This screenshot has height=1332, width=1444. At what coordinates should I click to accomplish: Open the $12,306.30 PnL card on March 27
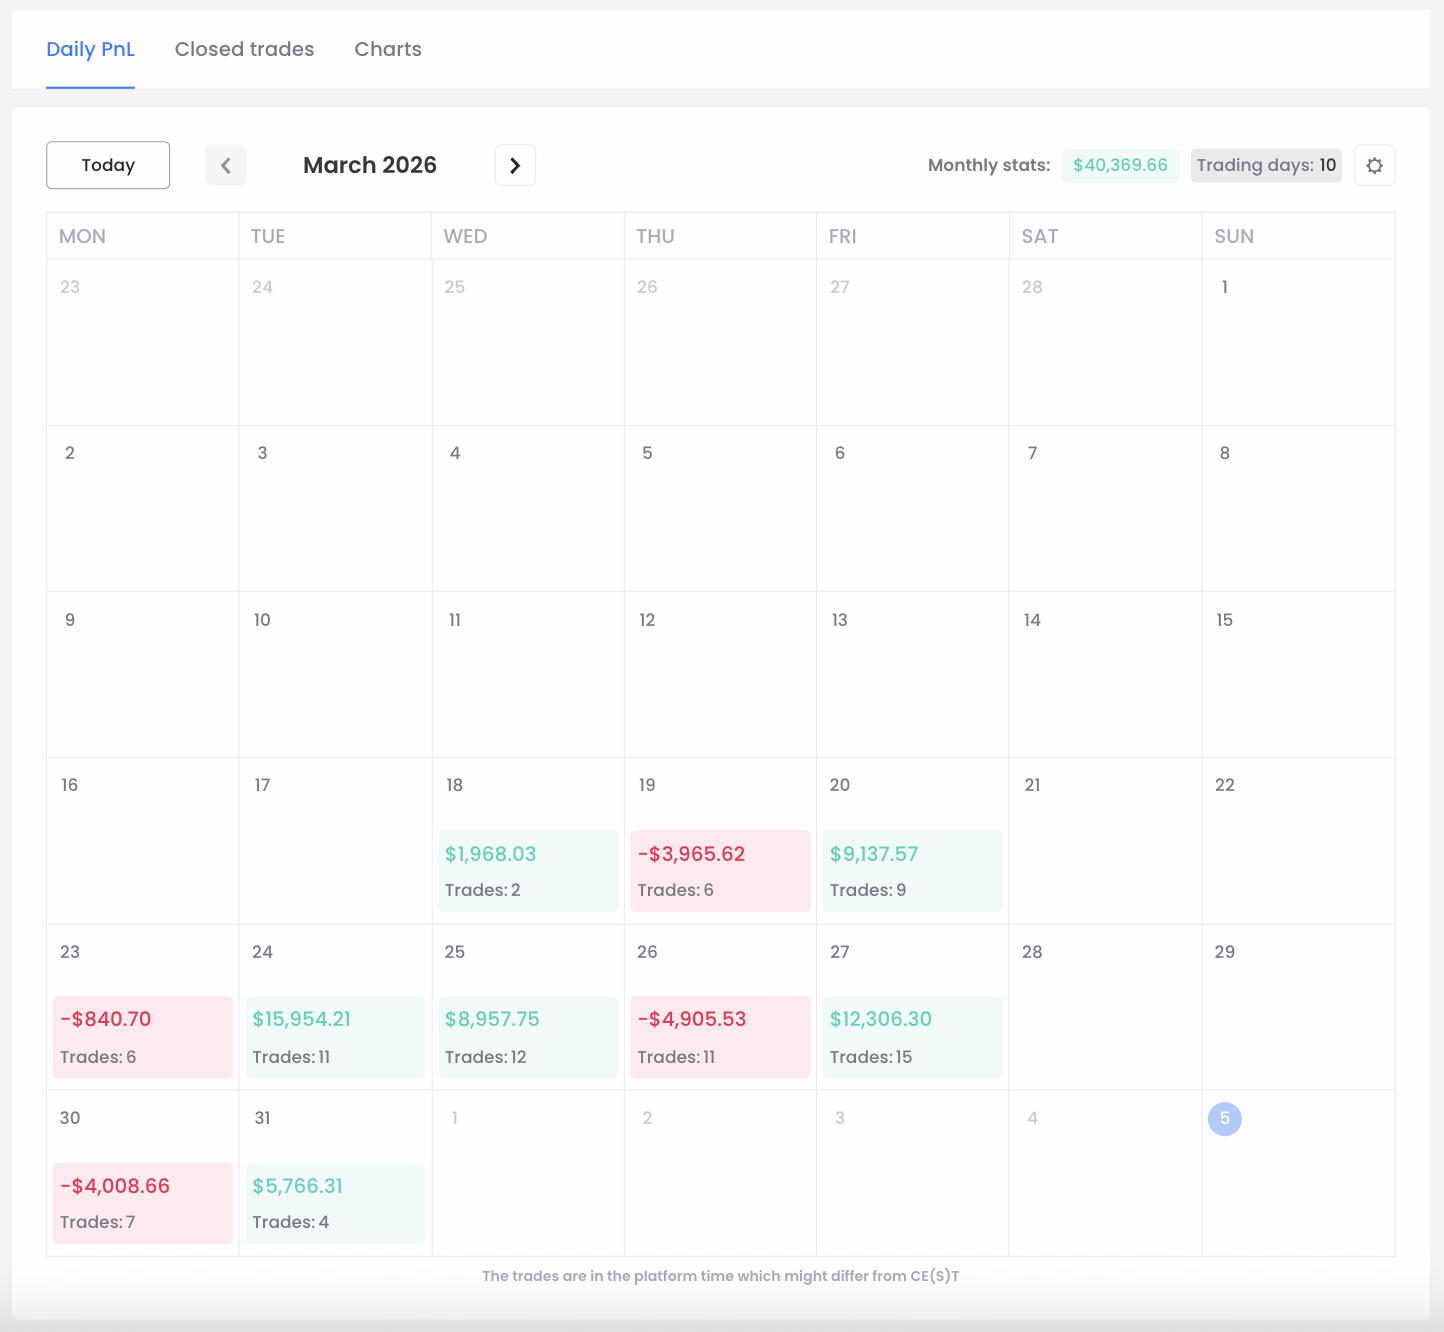912,1037
